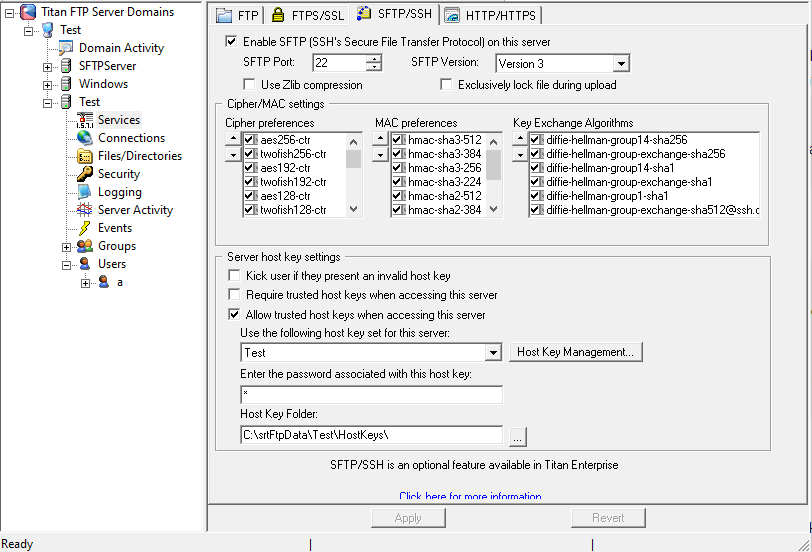This screenshot has width=812, height=552.
Task: Open the host key set dropdown
Action: [492, 353]
